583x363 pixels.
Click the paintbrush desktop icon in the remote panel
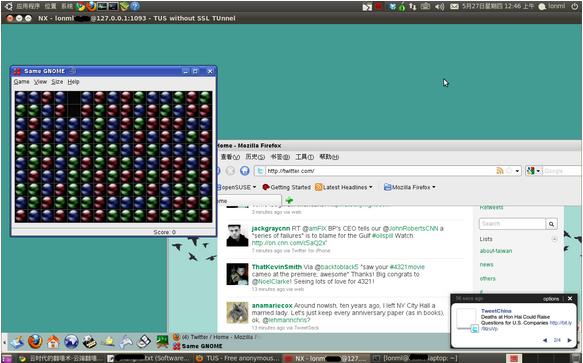[17, 341]
